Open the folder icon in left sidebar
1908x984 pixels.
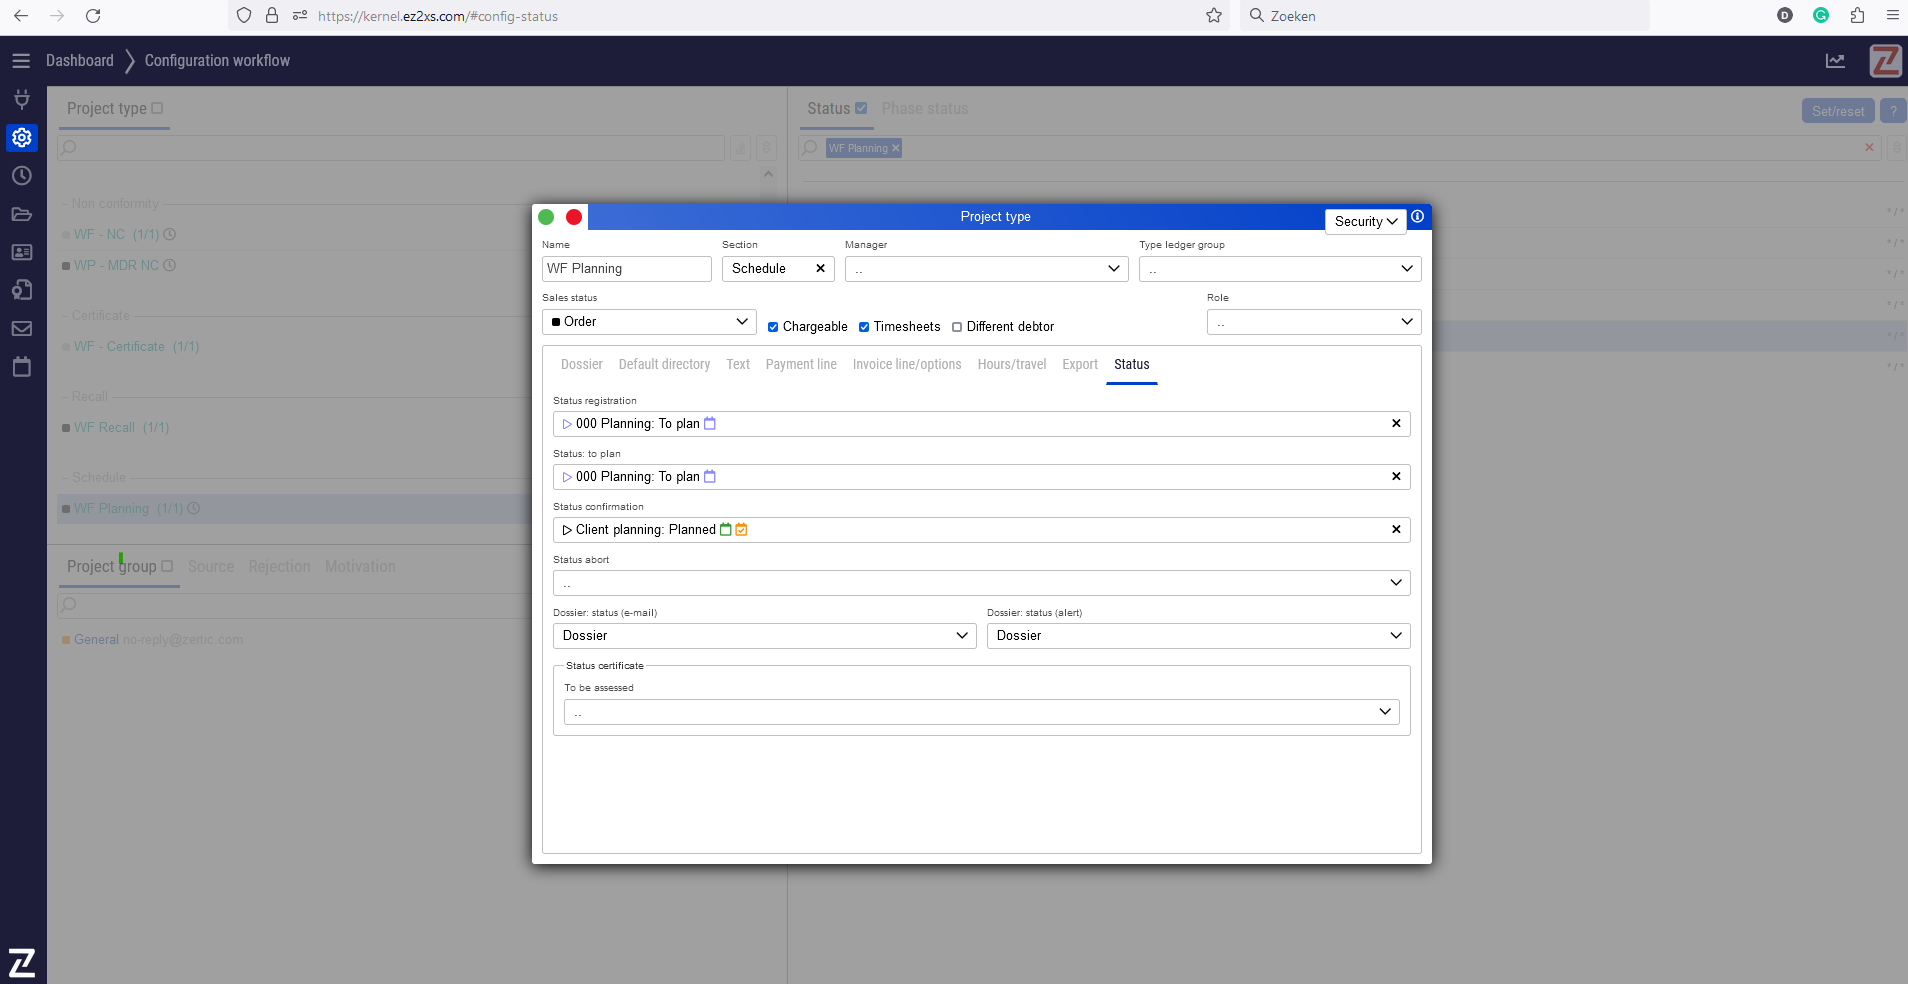[22, 214]
